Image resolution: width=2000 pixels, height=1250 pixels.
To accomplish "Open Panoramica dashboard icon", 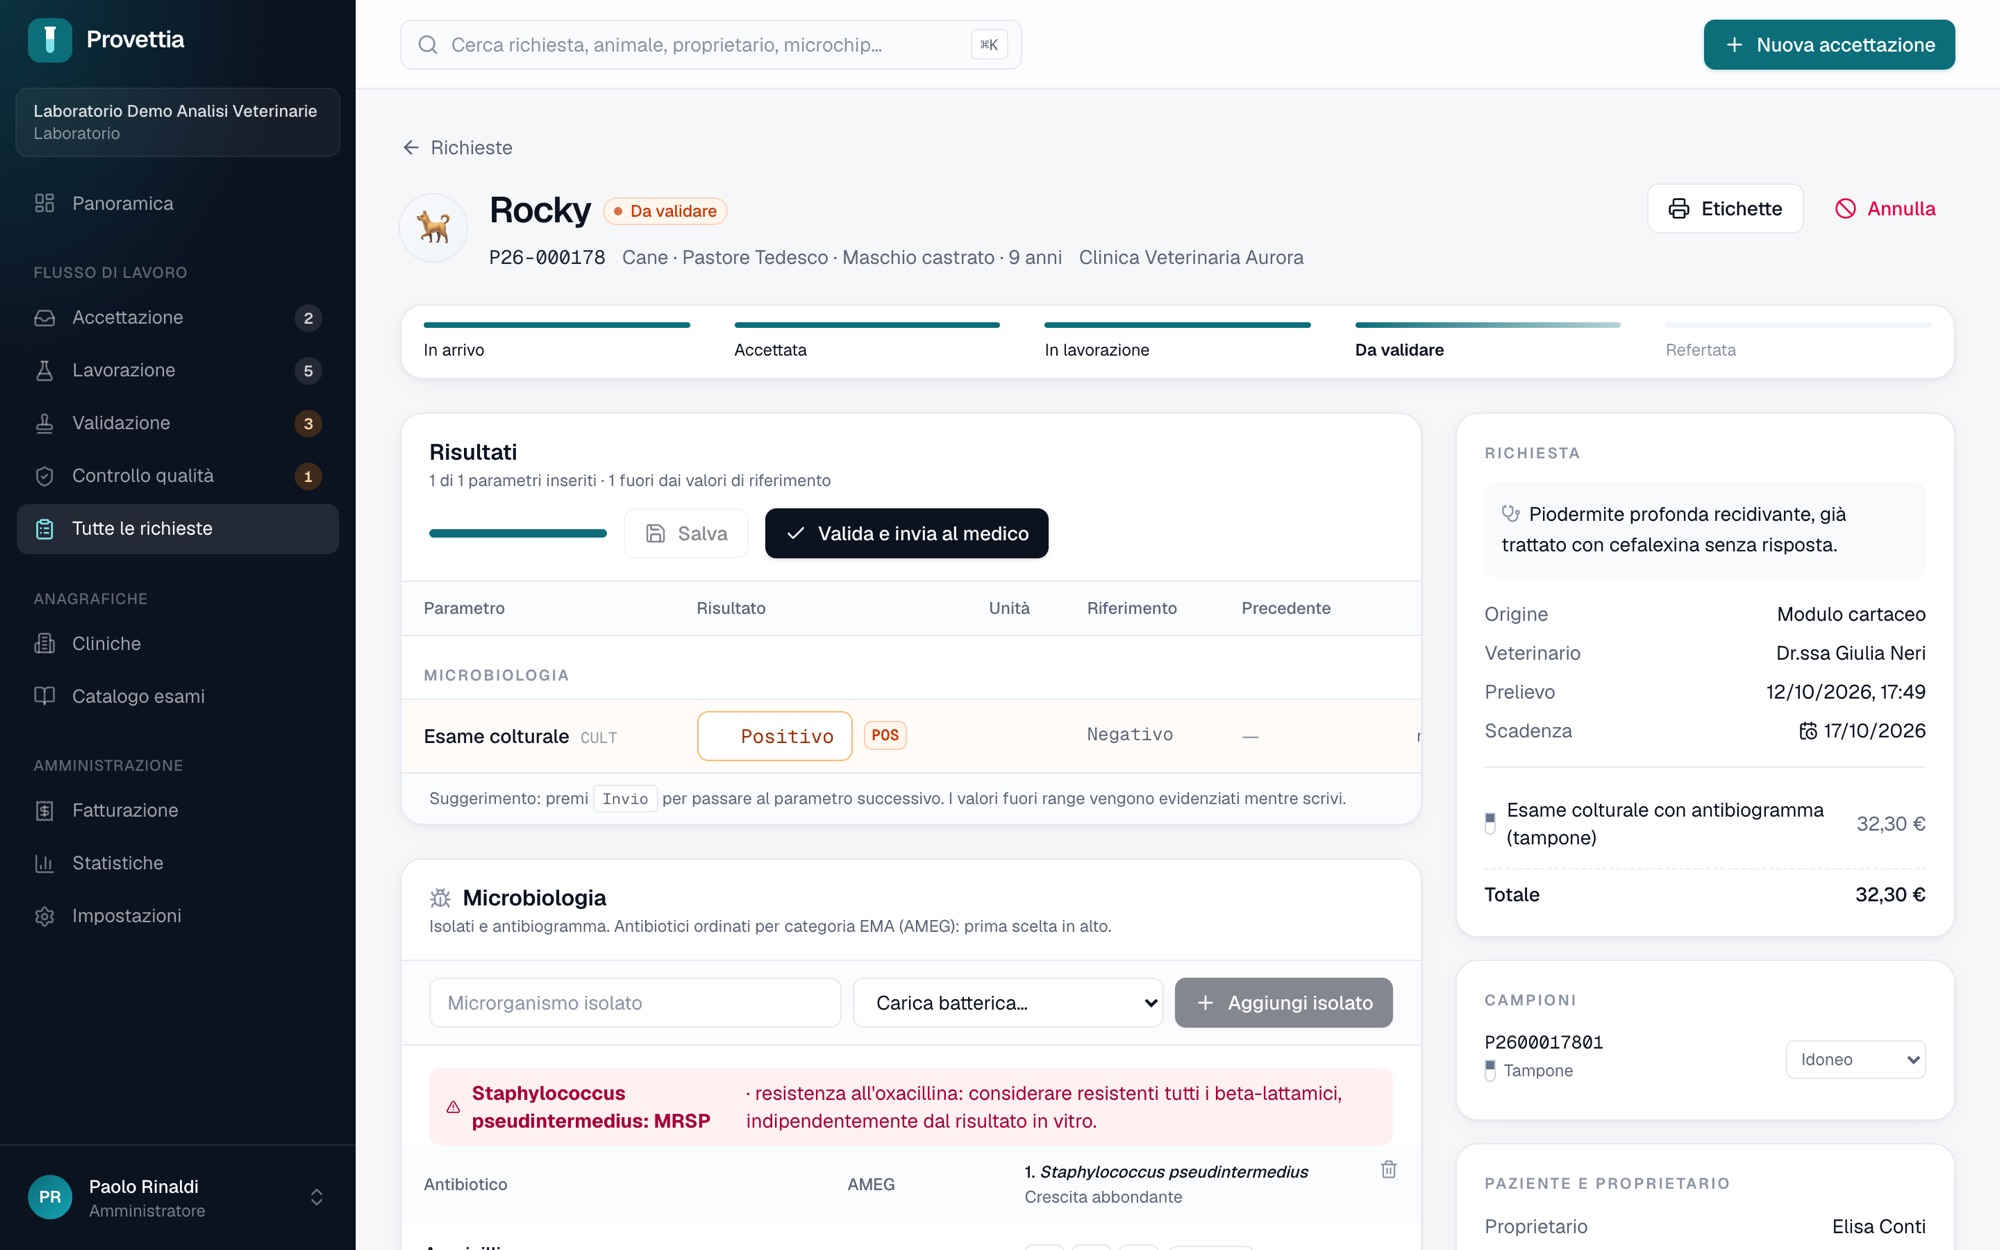I will (44, 203).
